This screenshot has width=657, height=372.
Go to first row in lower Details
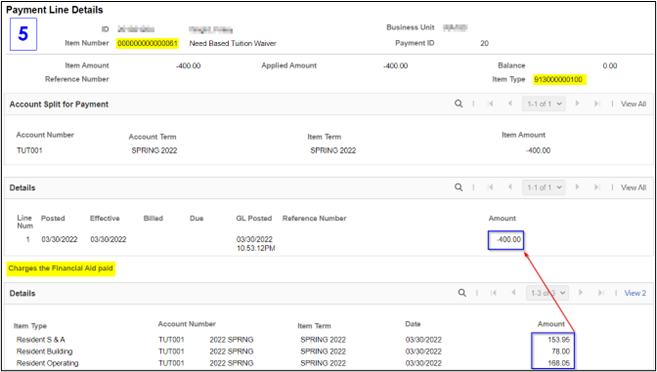point(494,293)
